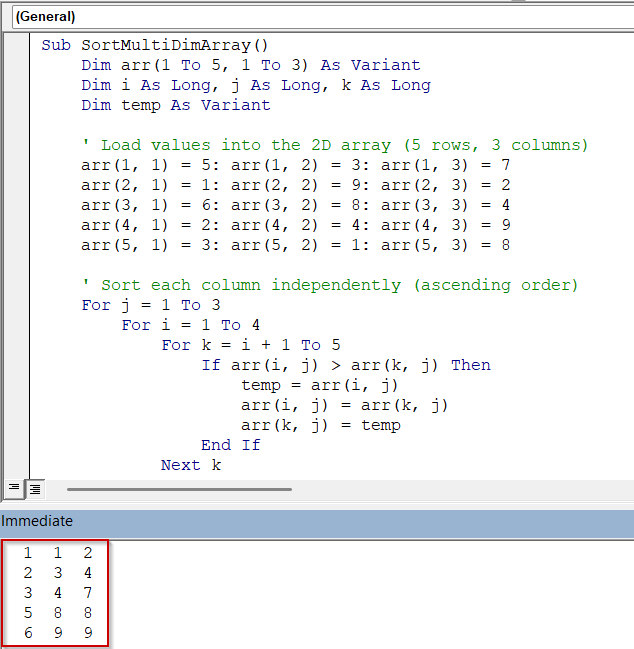Click the first output row '1 1 2'

[57, 553]
